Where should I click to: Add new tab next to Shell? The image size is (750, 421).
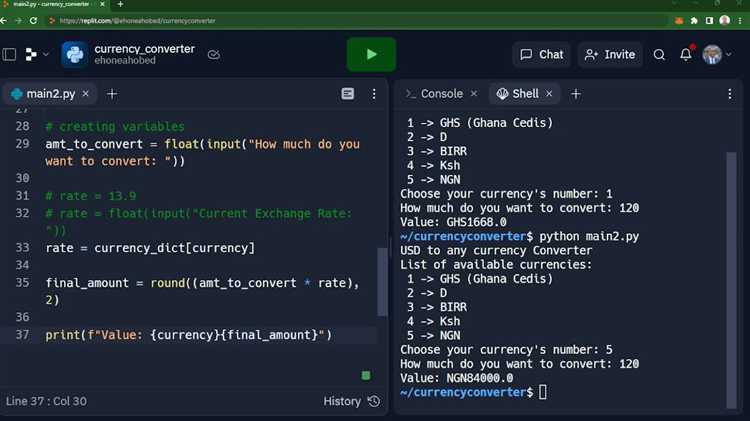click(x=576, y=94)
